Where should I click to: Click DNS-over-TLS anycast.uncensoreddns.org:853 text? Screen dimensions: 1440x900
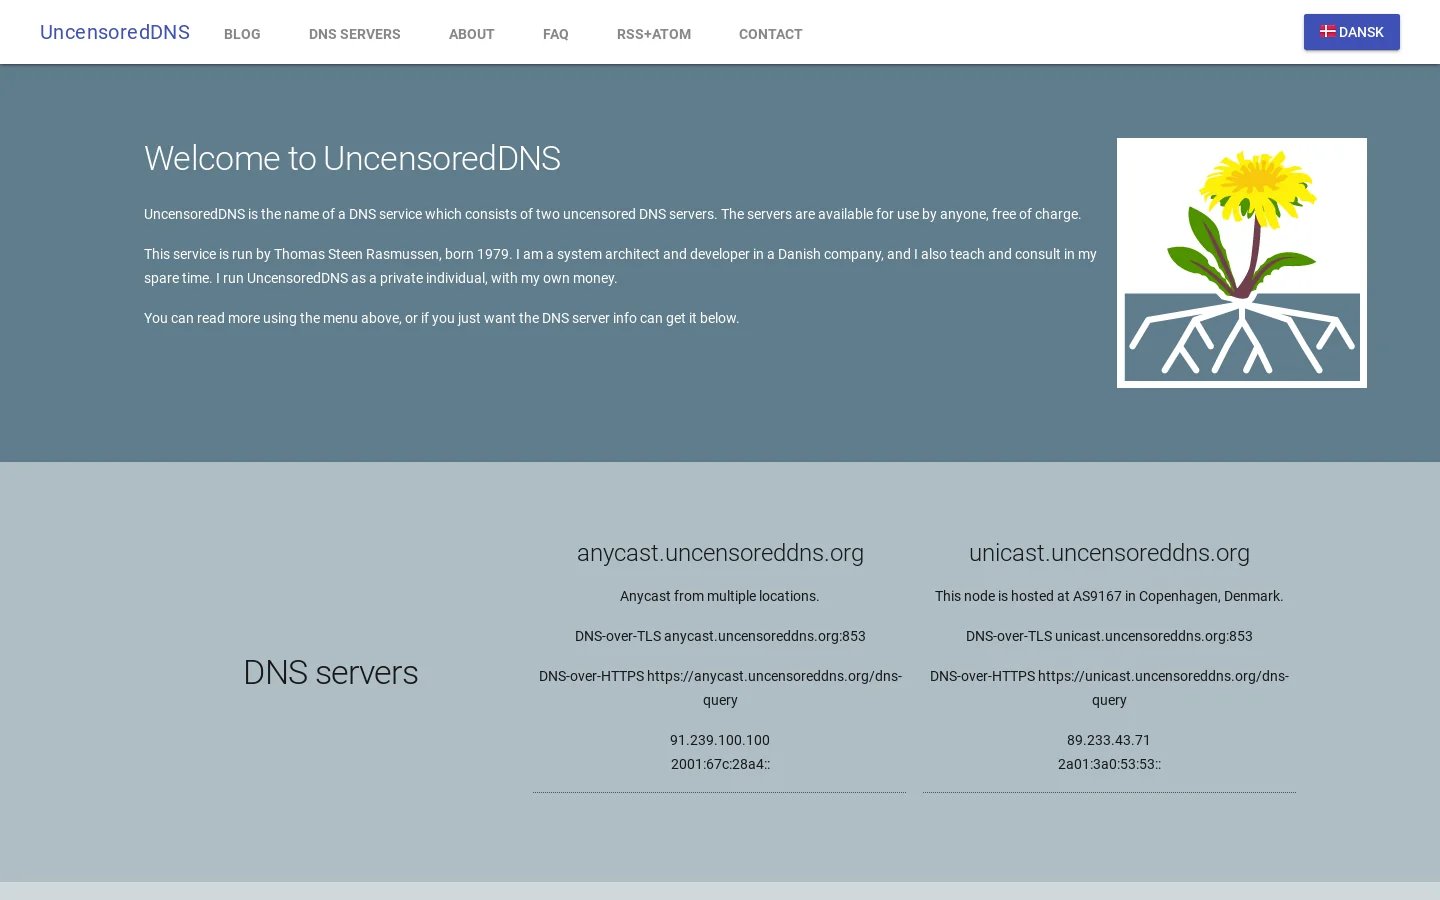point(720,636)
